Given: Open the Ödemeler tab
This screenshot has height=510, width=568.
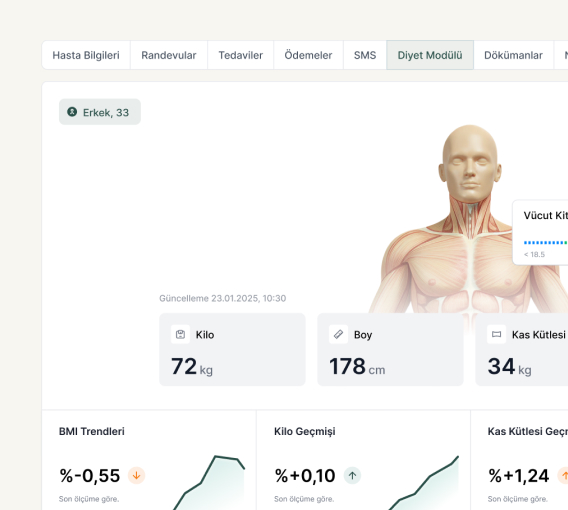Looking at the screenshot, I should tap(308, 55).
